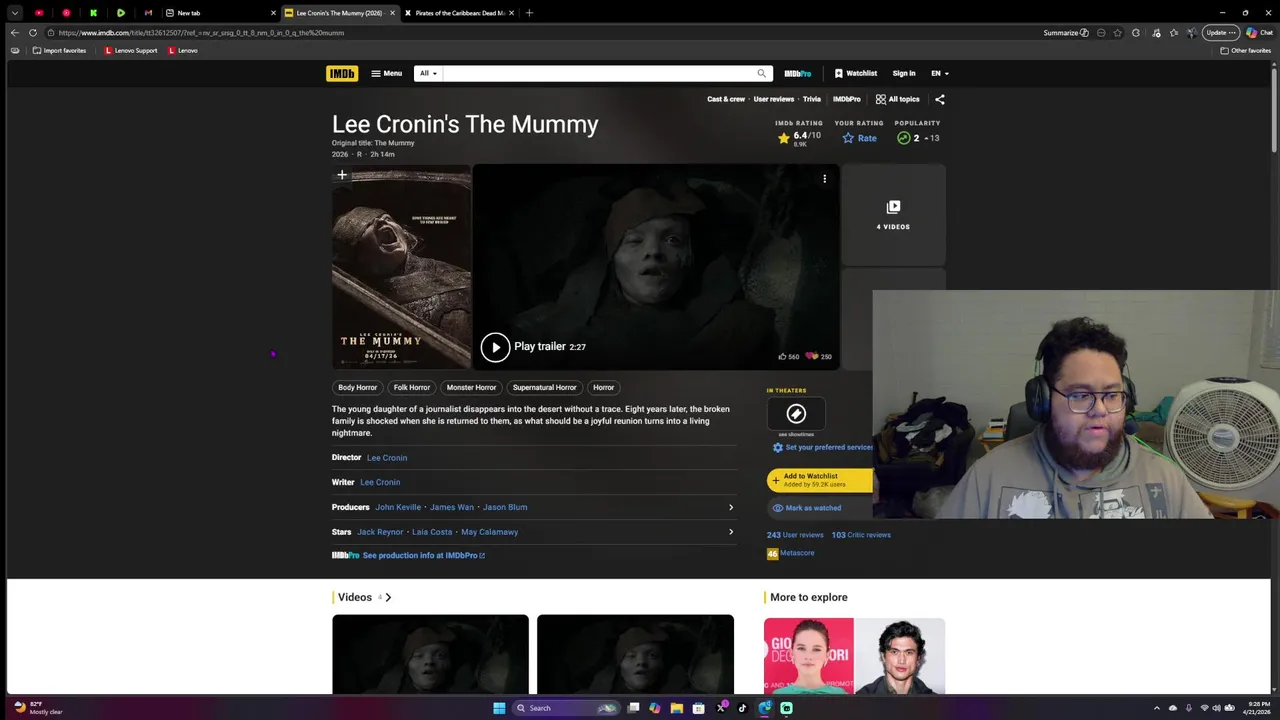Open the Windows Start button
1280x720 pixels.
click(499, 708)
